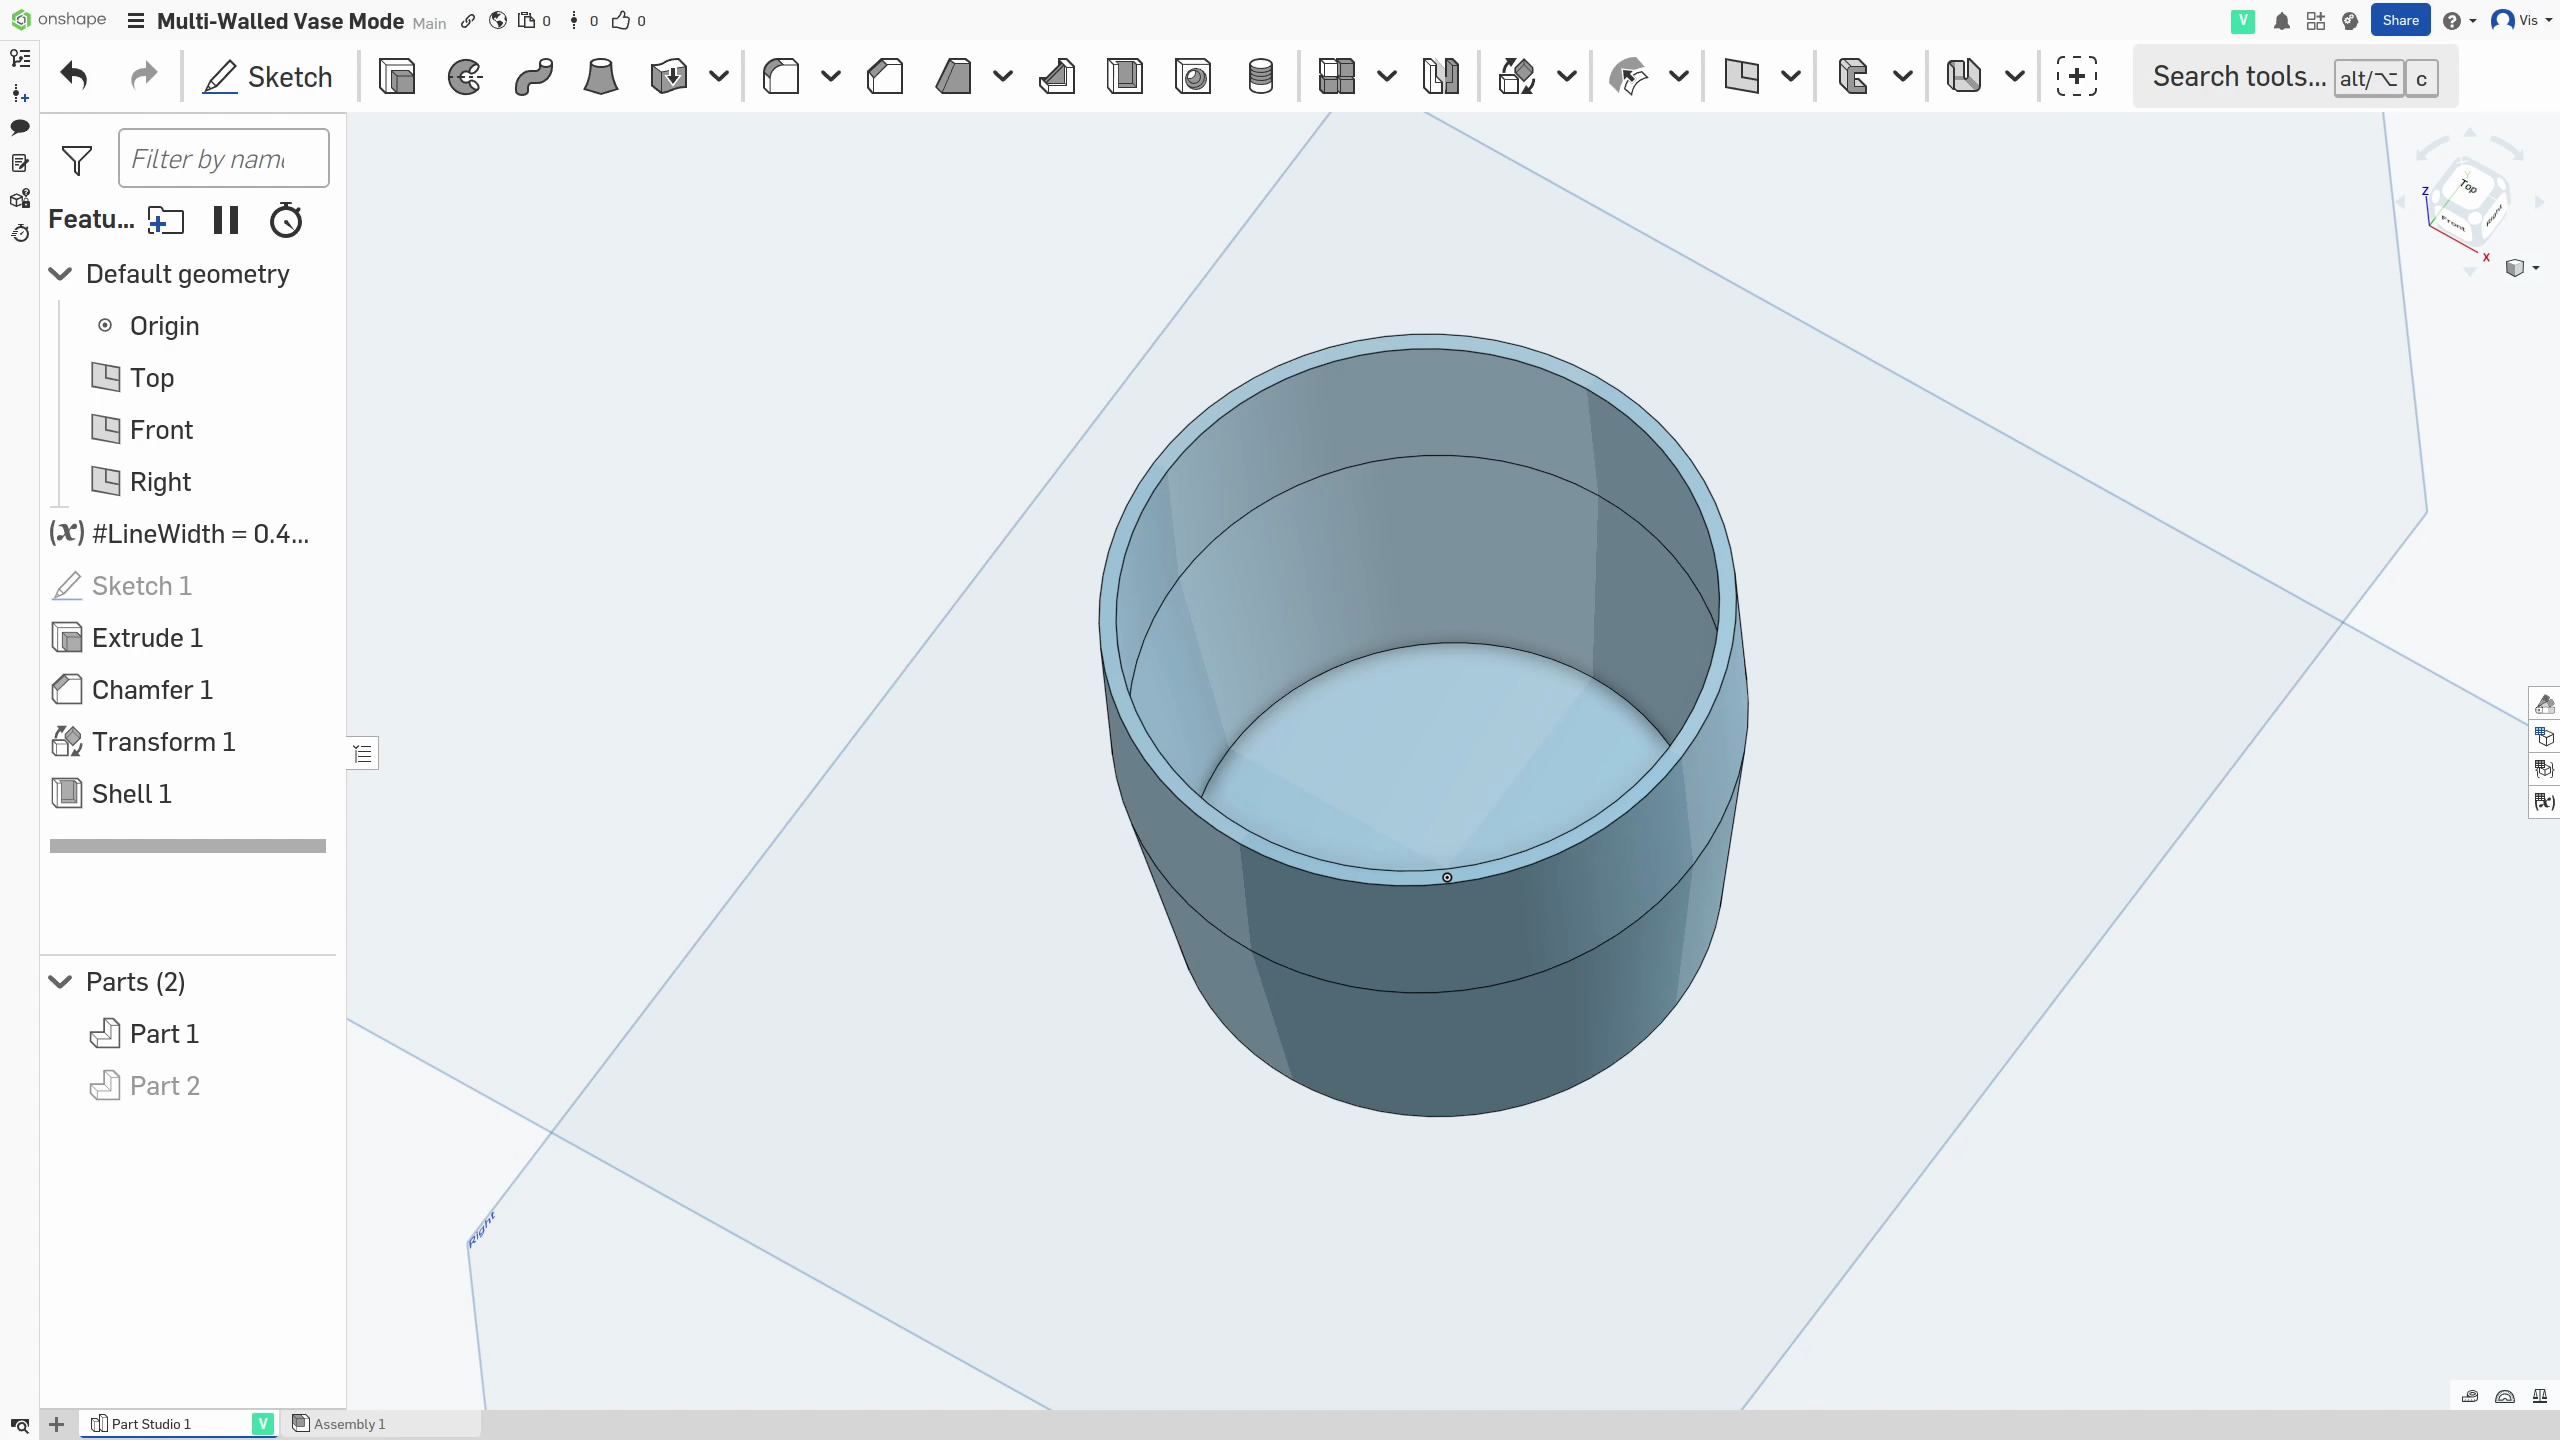
Task: Click the Filter by name field
Action: click(x=223, y=159)
